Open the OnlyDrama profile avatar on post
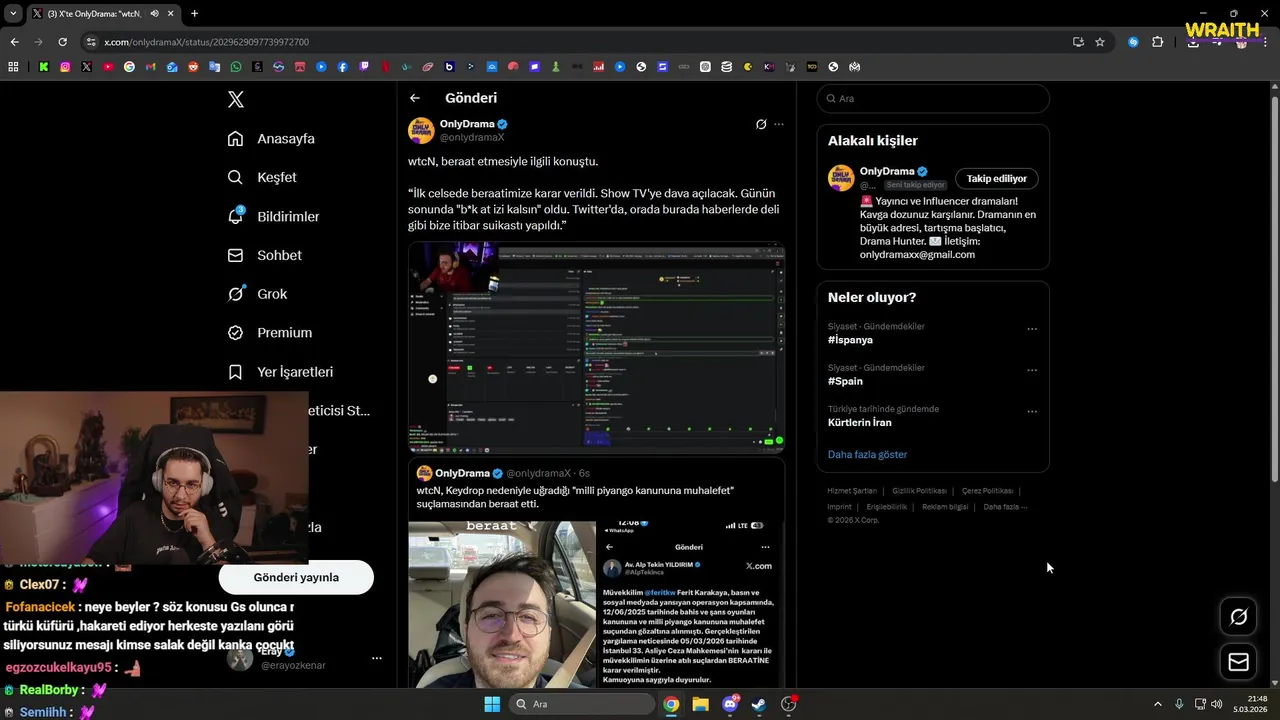The width and height of the screenshot is (1280, 720). pos(421,130)
